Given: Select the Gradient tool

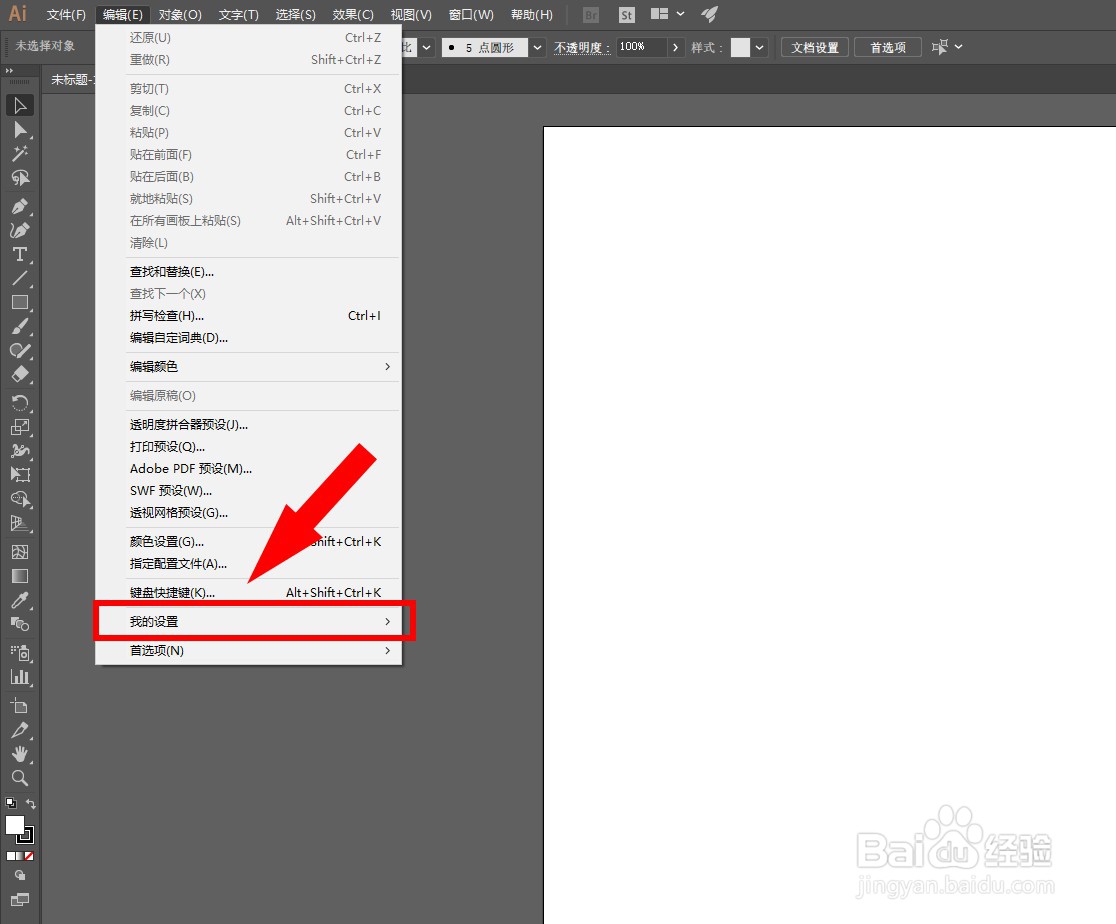Looking at the screenshot, I should pos(20,576).
